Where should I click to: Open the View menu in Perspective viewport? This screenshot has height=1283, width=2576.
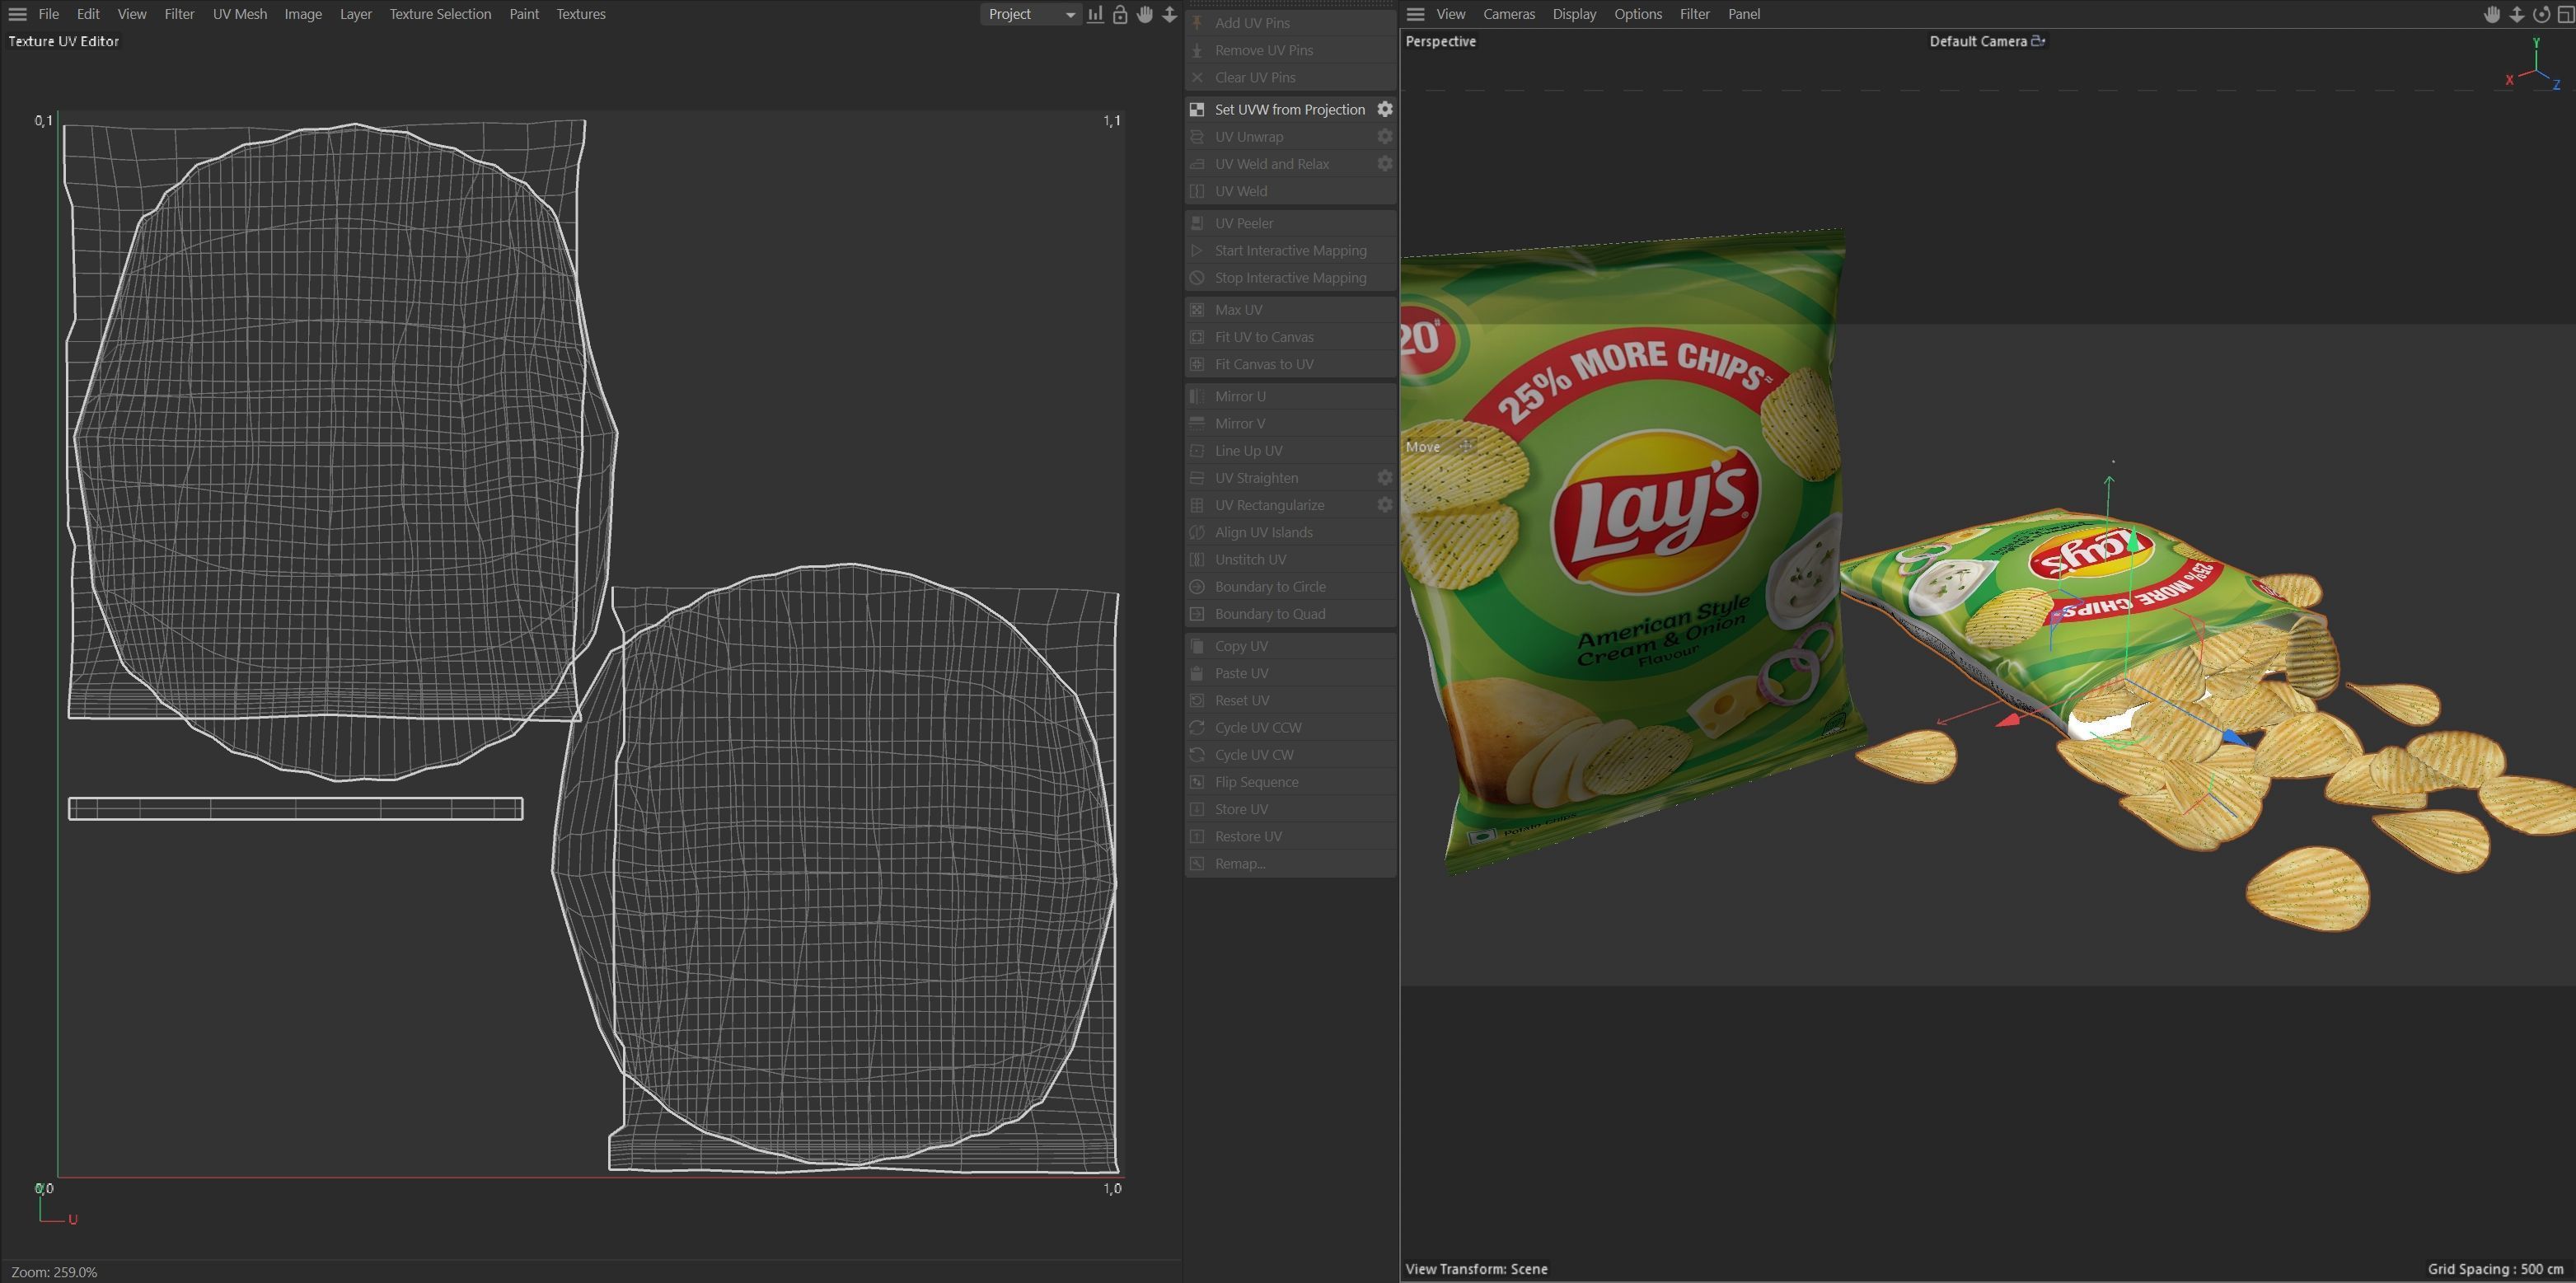(1450, 14)
